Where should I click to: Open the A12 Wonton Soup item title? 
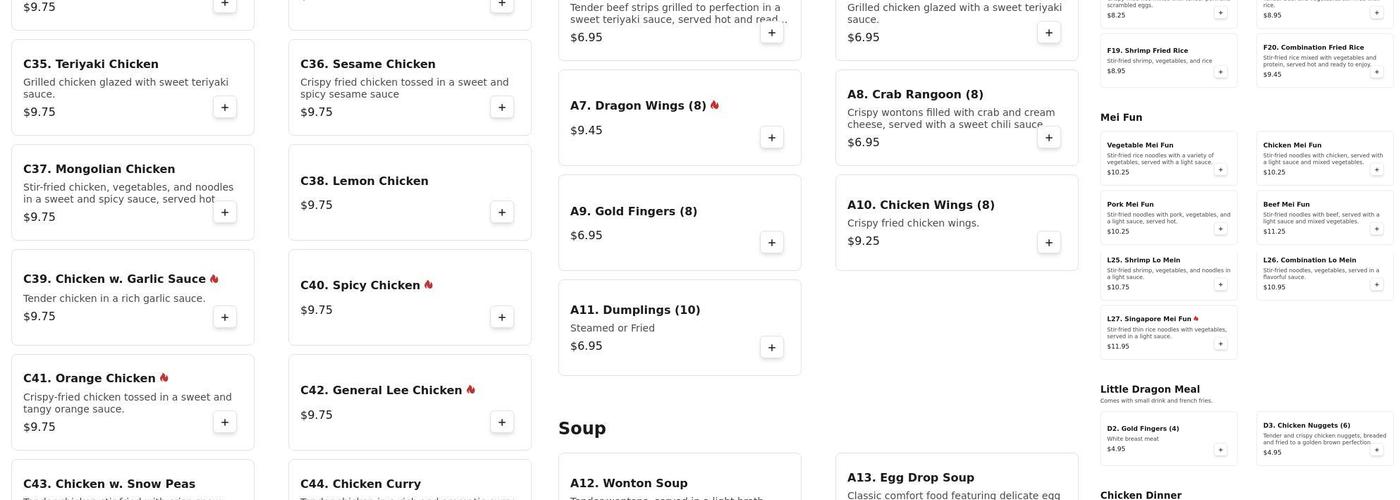pos(629,484)
